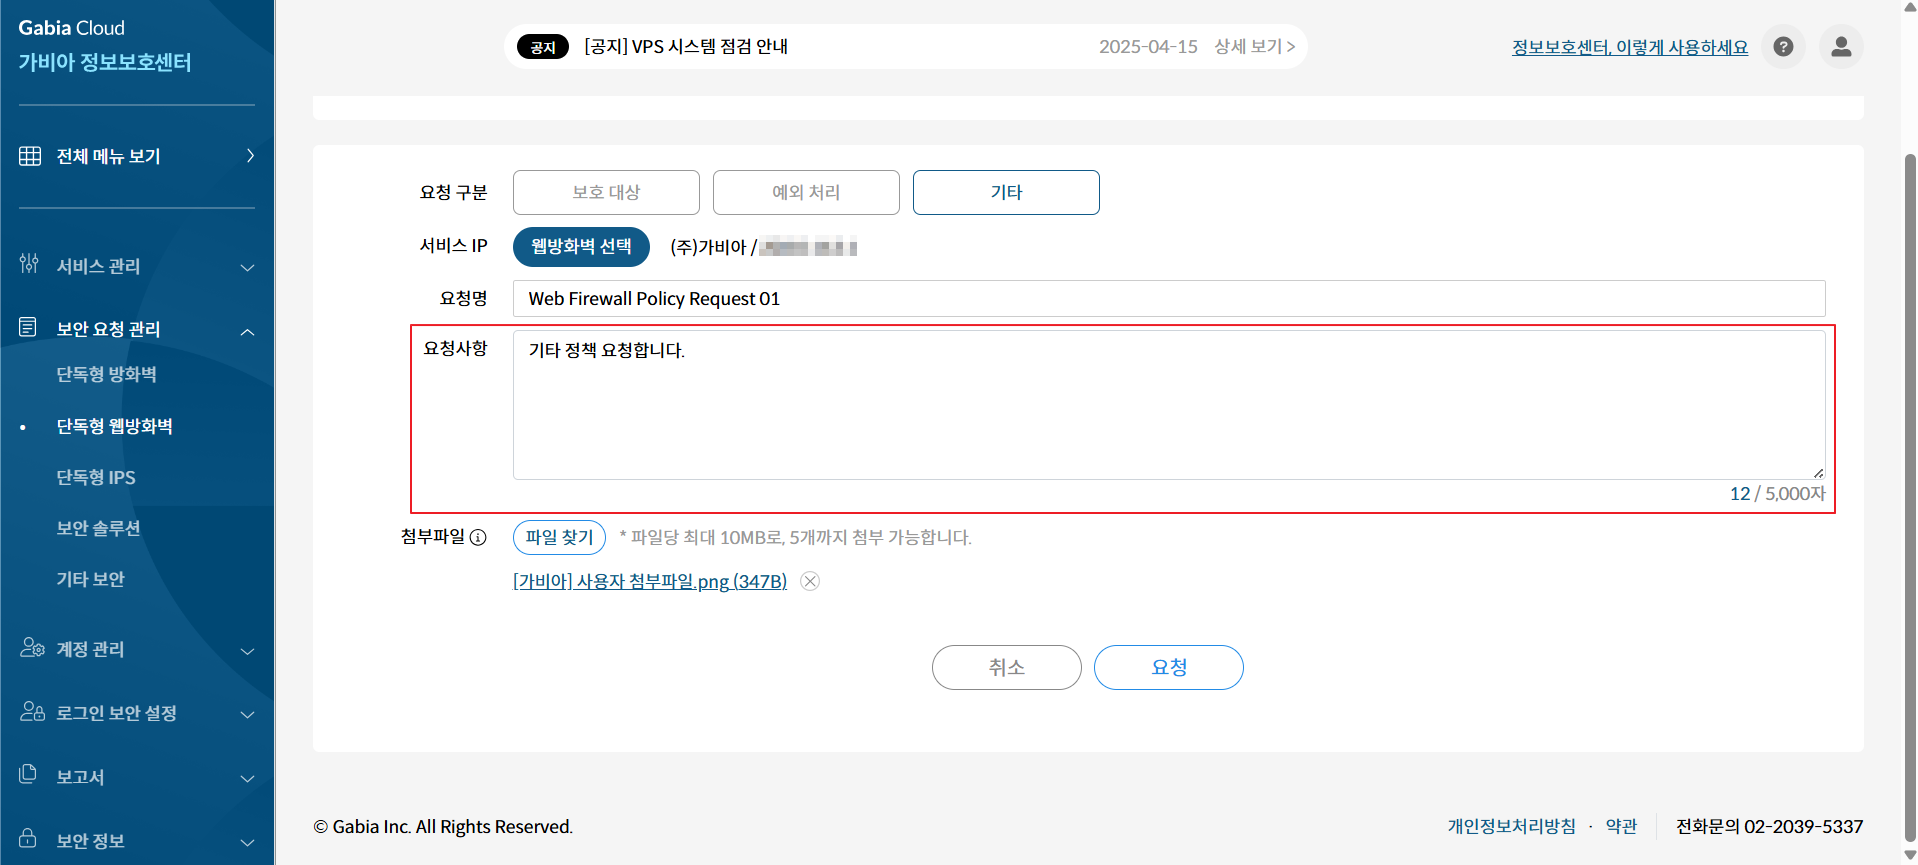Image resolution: width=1918 pixels, height=865 pixels.
Task: Click the help question mark icon
Action: tap(1783, 47)
